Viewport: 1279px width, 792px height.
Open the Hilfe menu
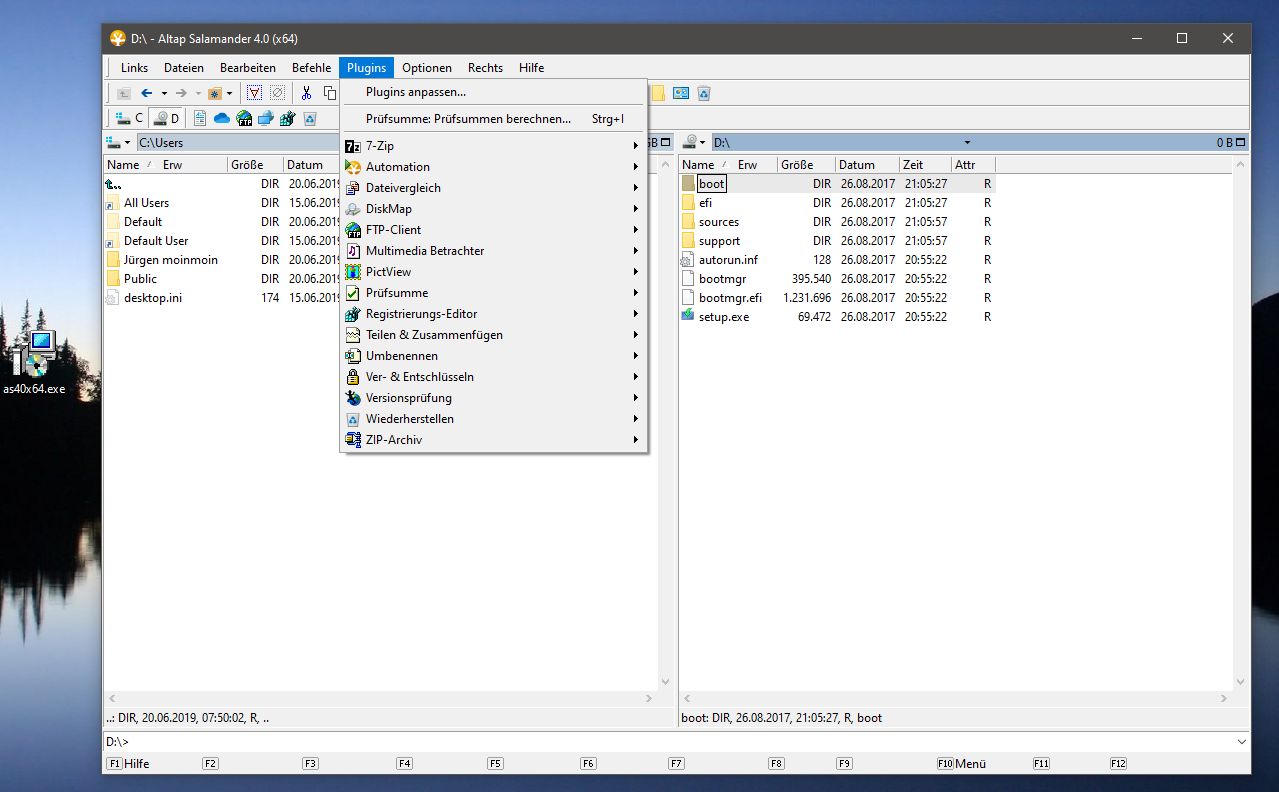click(532, 67)
